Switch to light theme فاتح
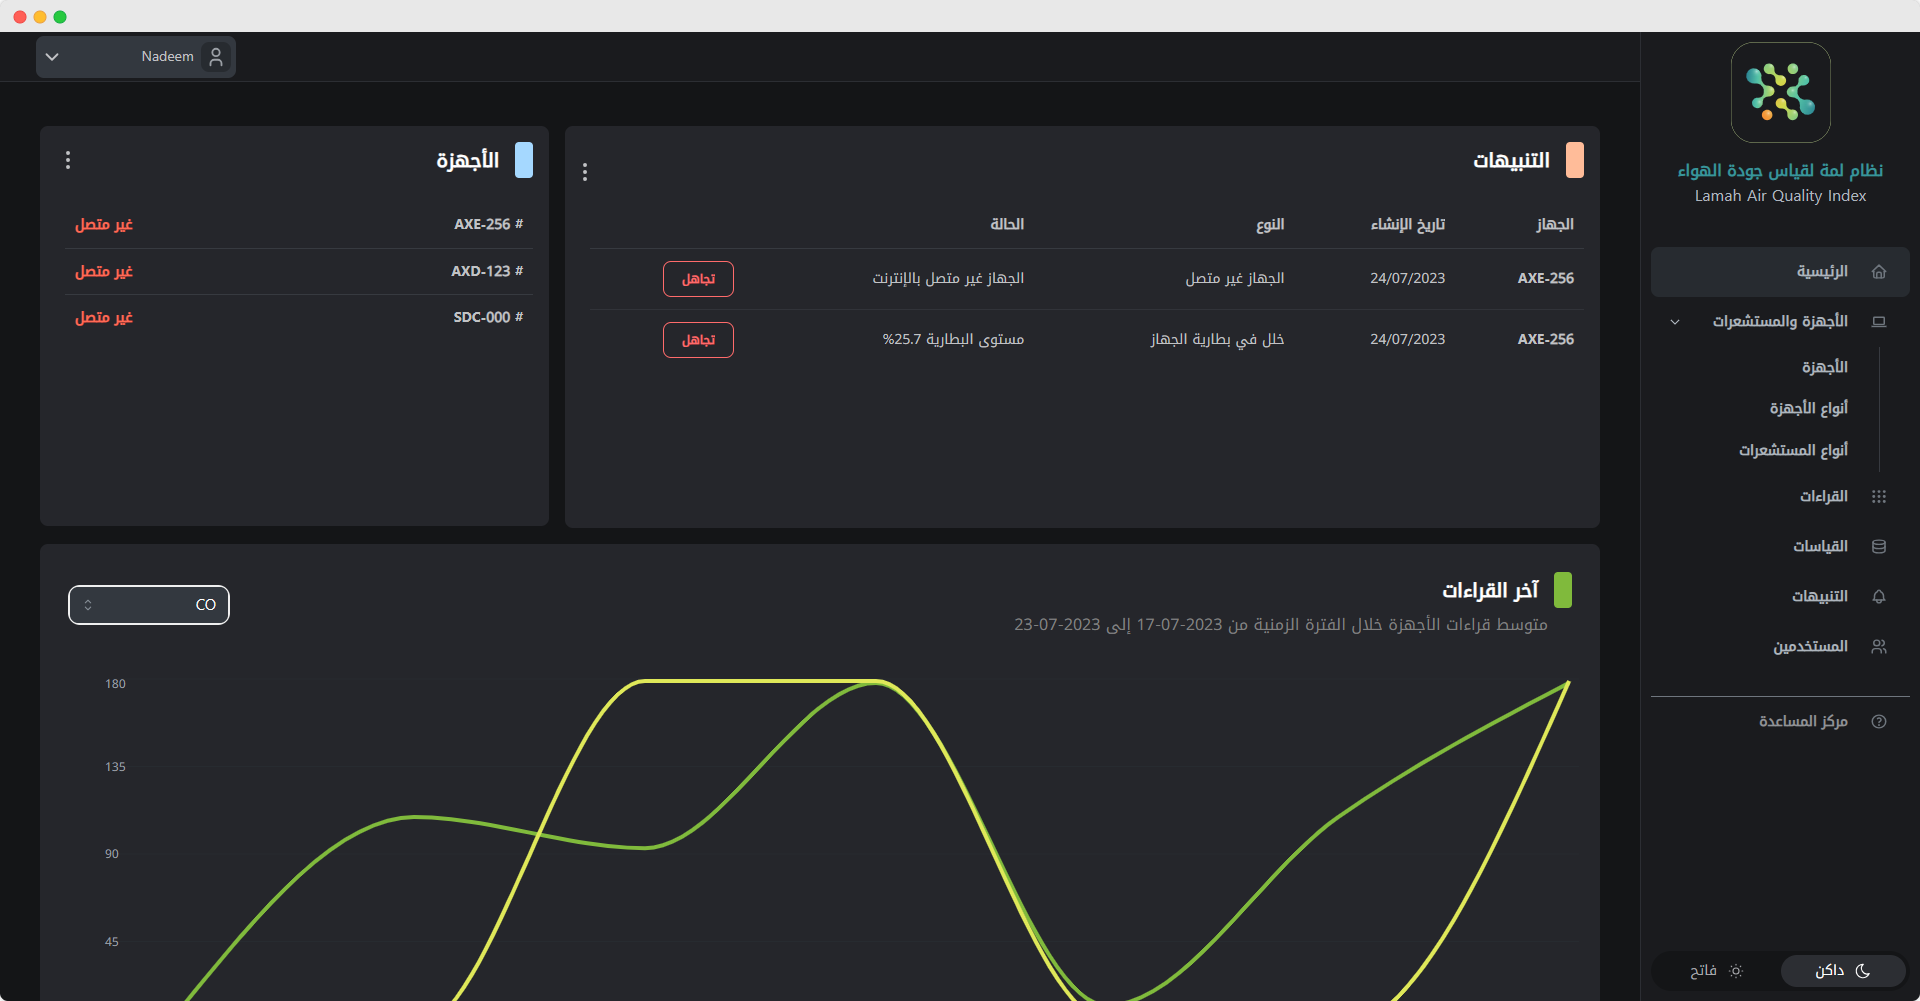The width and height of the screenshot is (1920, 1001). tap(1716, 971)
